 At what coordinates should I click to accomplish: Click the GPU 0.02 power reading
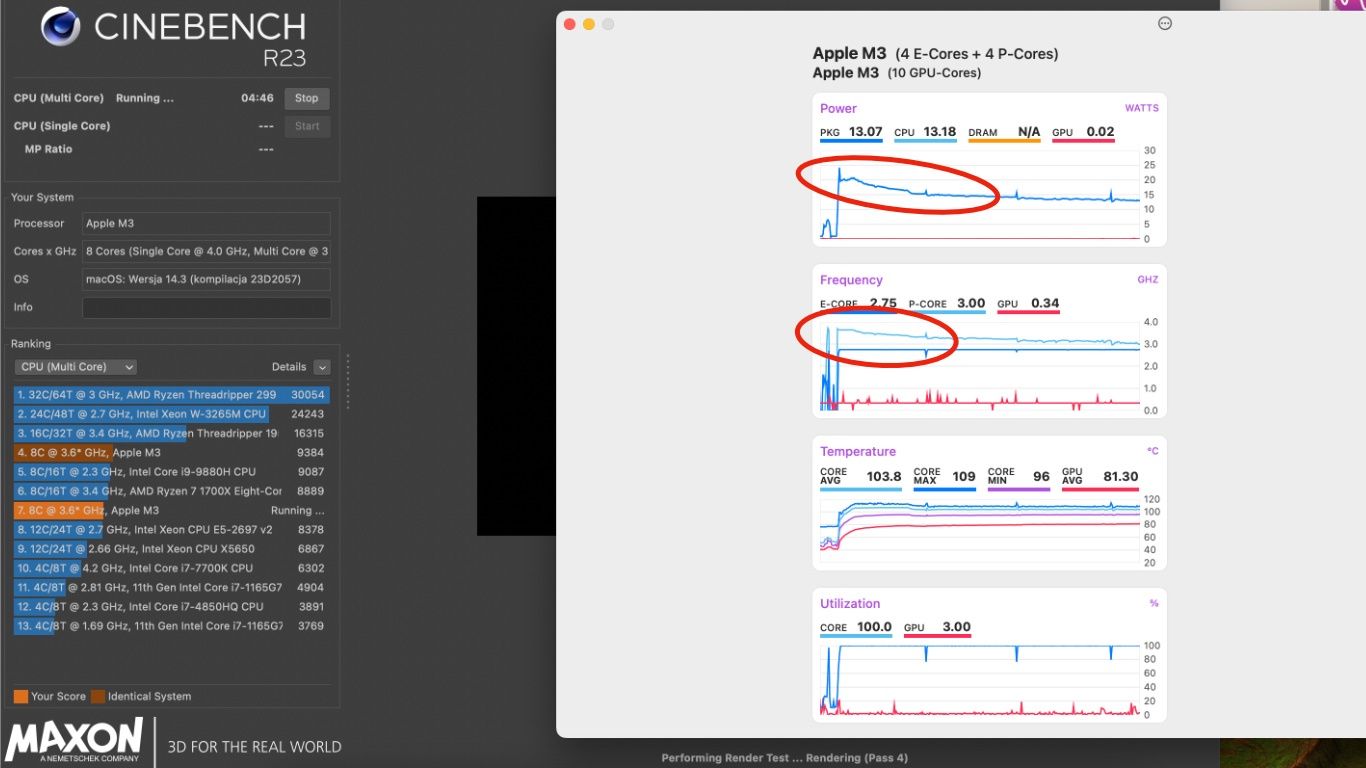tap(1083, 132)
